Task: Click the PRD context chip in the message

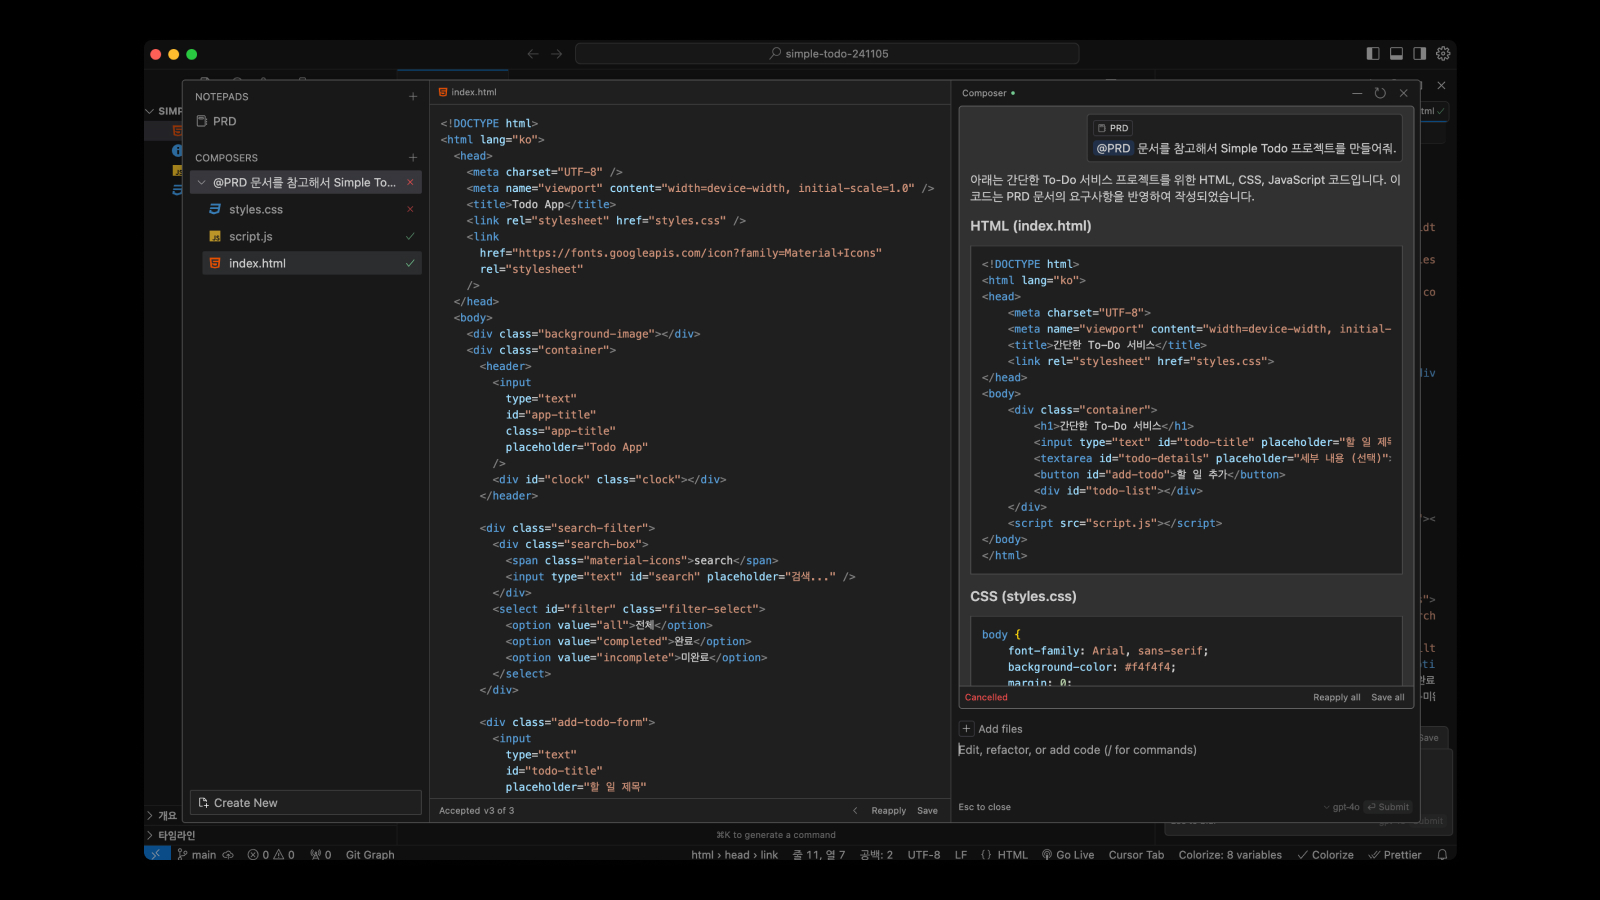Action: [1113, 128]
